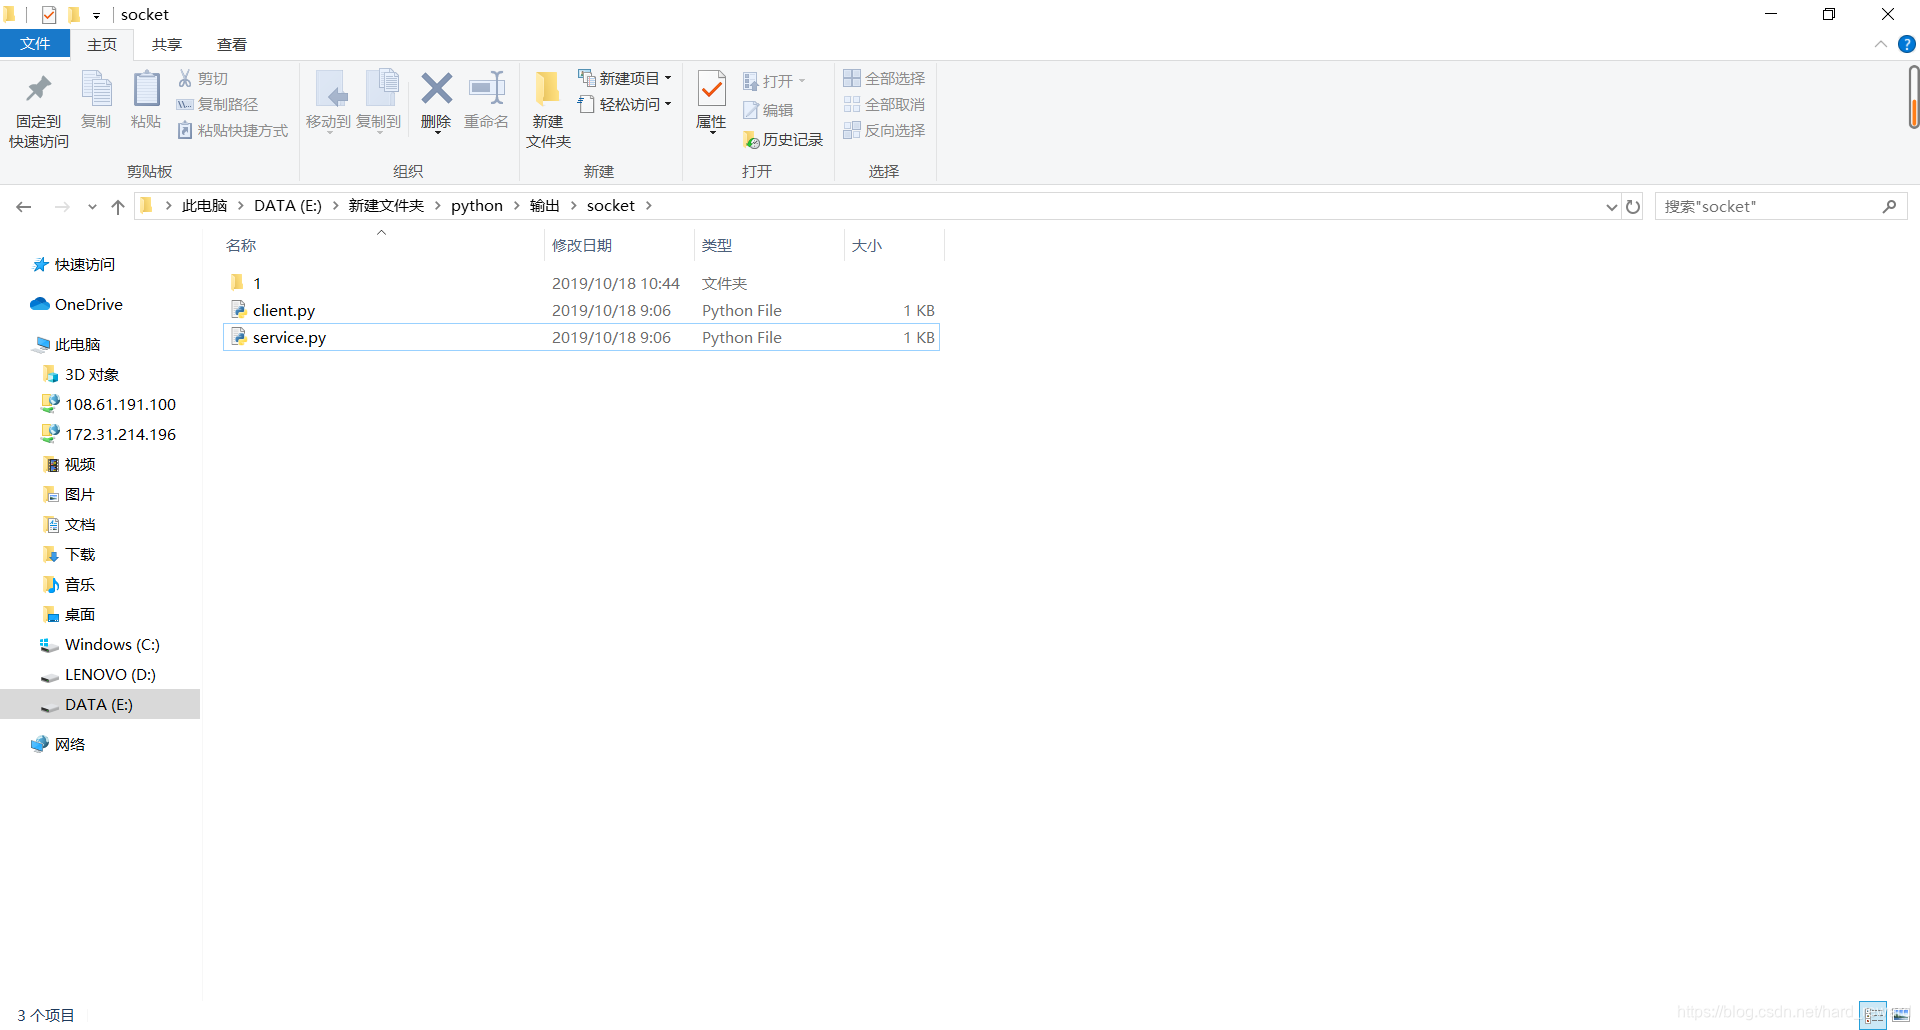Create a new folder (新建文件夹)
This screenshot has height=1030, width=1920.
point(548,110)
